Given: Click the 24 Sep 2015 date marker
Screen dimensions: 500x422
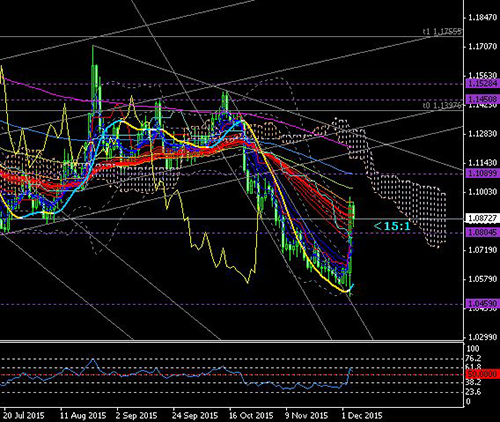Looking at the screenshot, I should point(195,415).
